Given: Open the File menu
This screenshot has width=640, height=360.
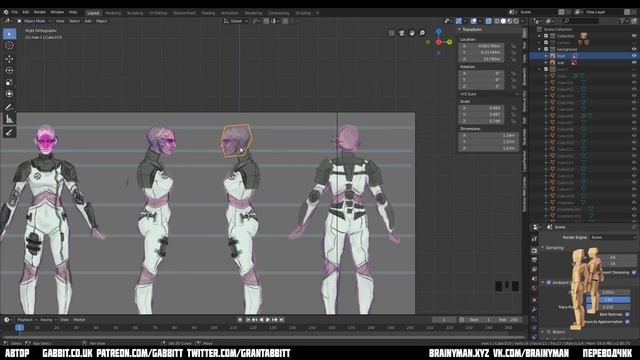Looking at the screenshot, I should (15, 12).
